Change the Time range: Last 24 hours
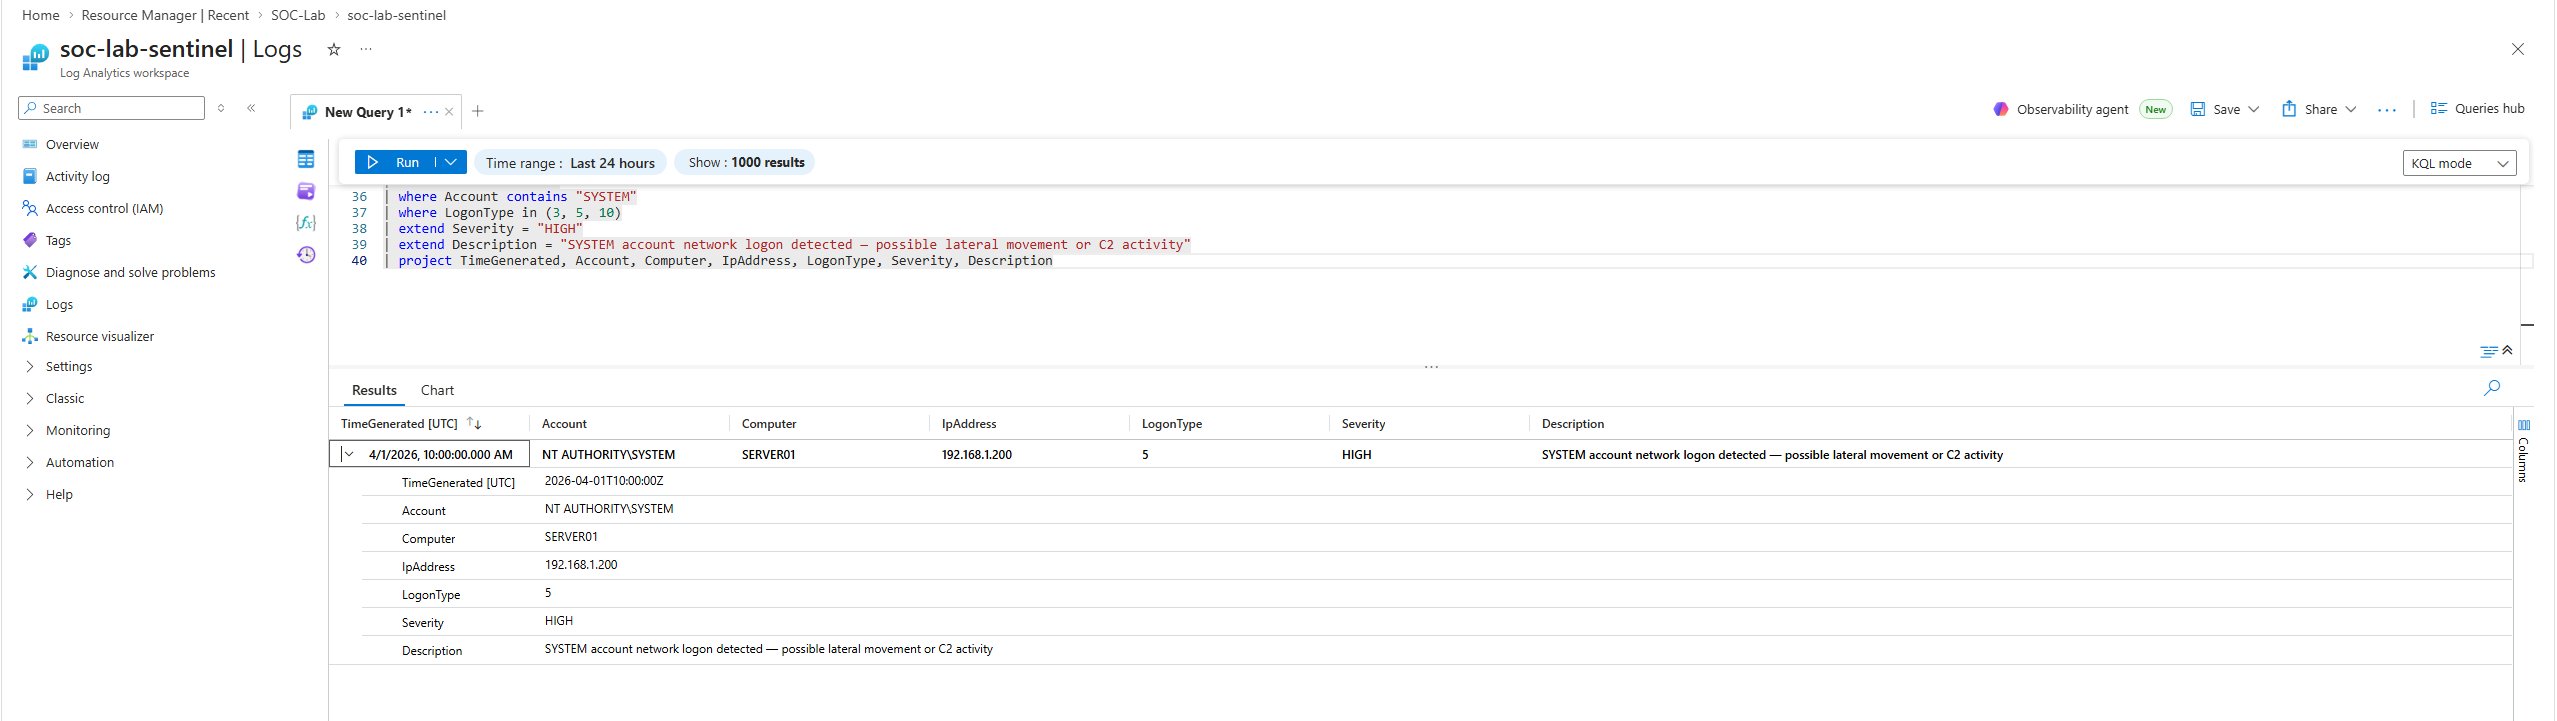The width and height of the screenshot is (2557, 721). click(570, 162)
